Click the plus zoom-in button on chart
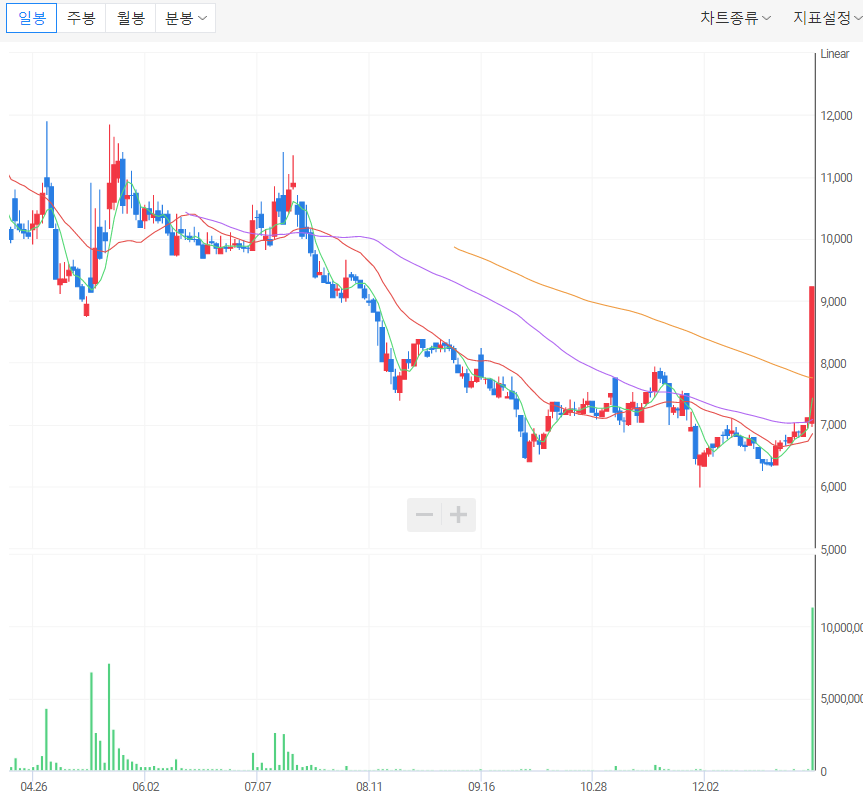 pyautogui.click(x=458, y=515)
